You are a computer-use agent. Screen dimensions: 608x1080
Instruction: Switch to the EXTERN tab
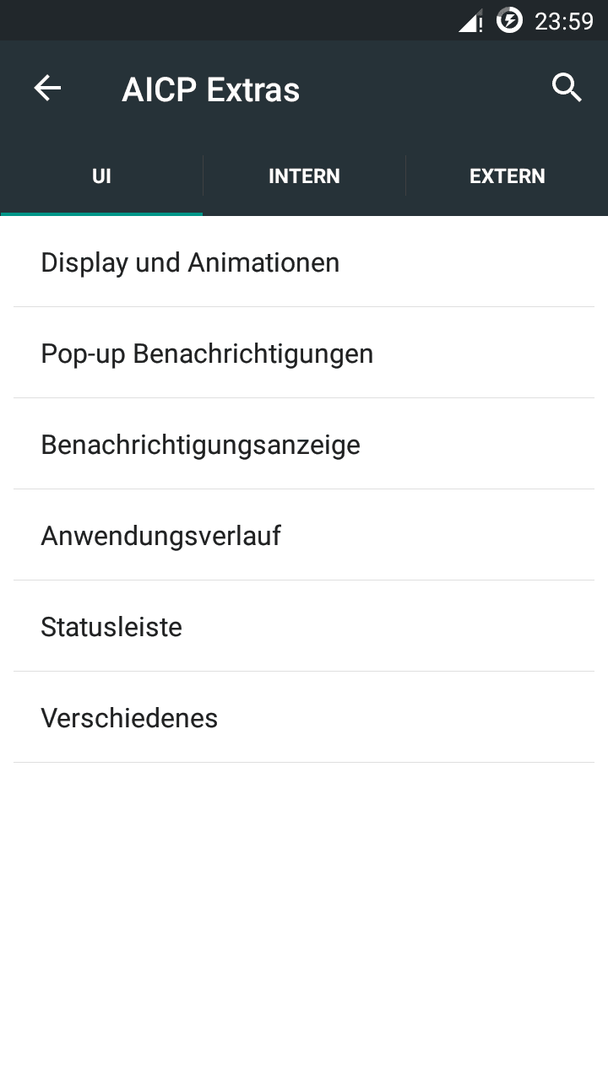pyautogui.click(x=507, y=176)
